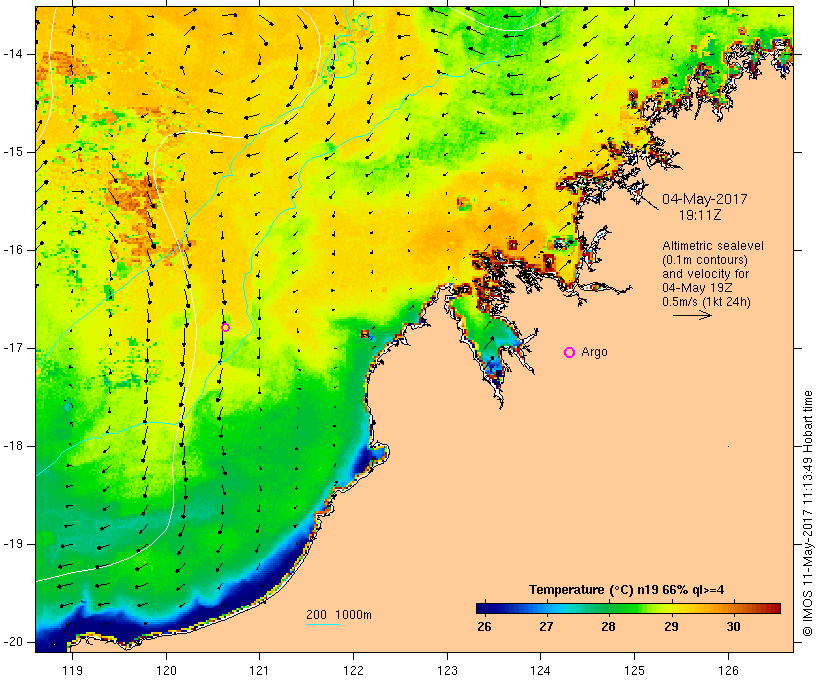820x680 pixels.
Task: Click the 0.5m/s velocity scale arrow
Action: tap(692, 315)
